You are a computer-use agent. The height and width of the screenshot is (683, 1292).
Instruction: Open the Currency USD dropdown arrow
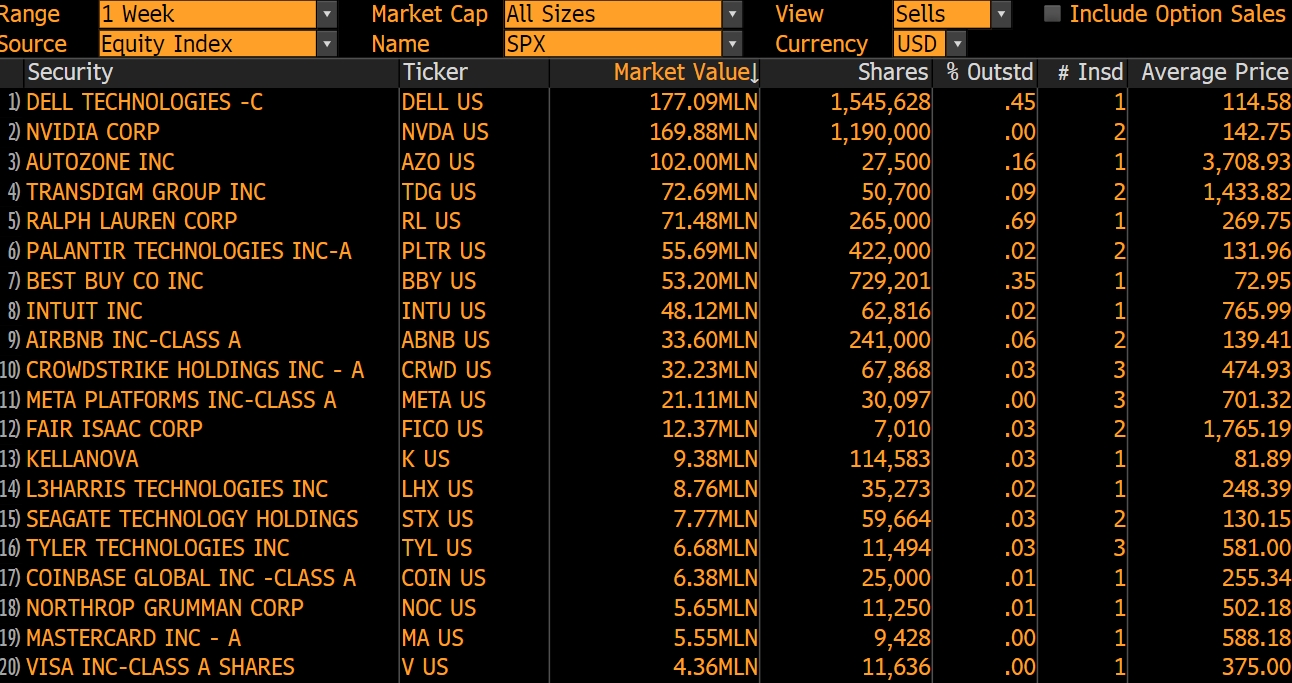click(x=957, y=44)
